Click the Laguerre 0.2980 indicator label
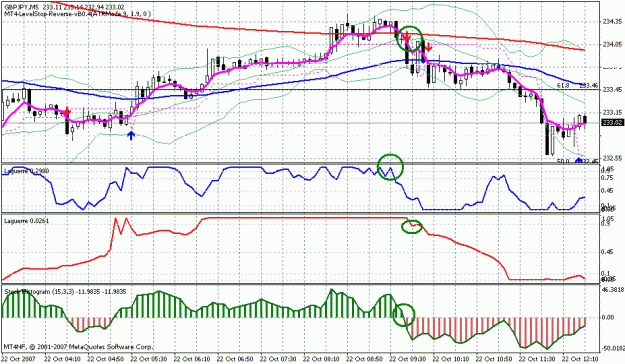The height and width of the screenshot is (364, 625). pyautogui.click(x=27, y=171)
